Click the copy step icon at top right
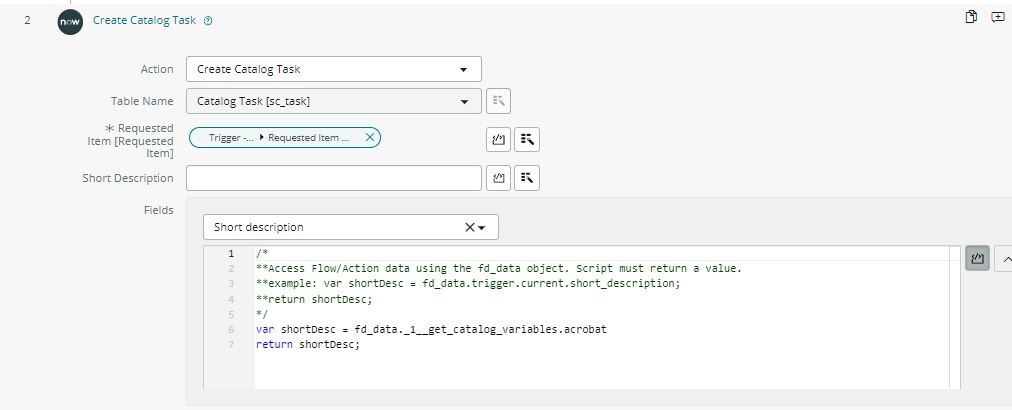The width and height of the screenshot is (1012, 410). pos(971,17)
